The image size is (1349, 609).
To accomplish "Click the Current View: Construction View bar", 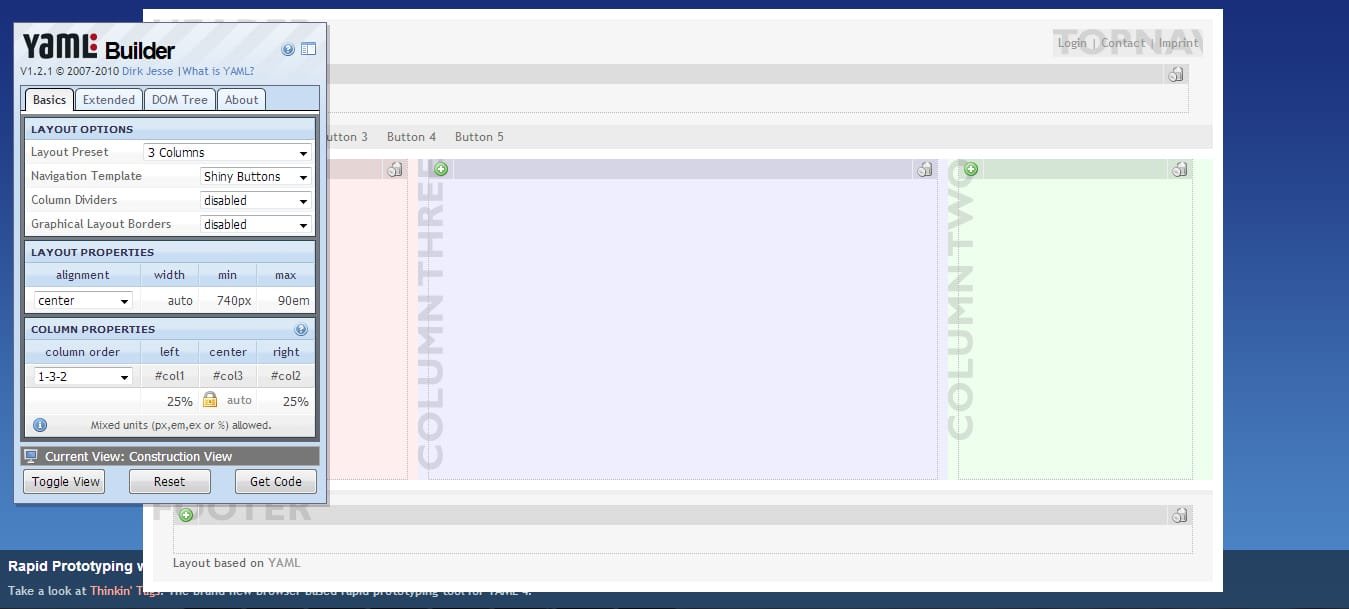I will (170, 456).
